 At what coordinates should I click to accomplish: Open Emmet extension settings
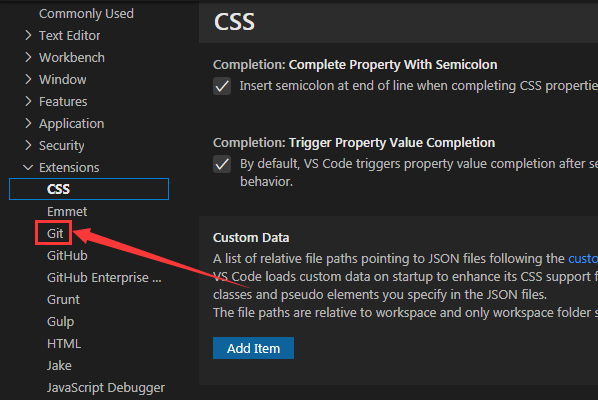click(67, 211)
